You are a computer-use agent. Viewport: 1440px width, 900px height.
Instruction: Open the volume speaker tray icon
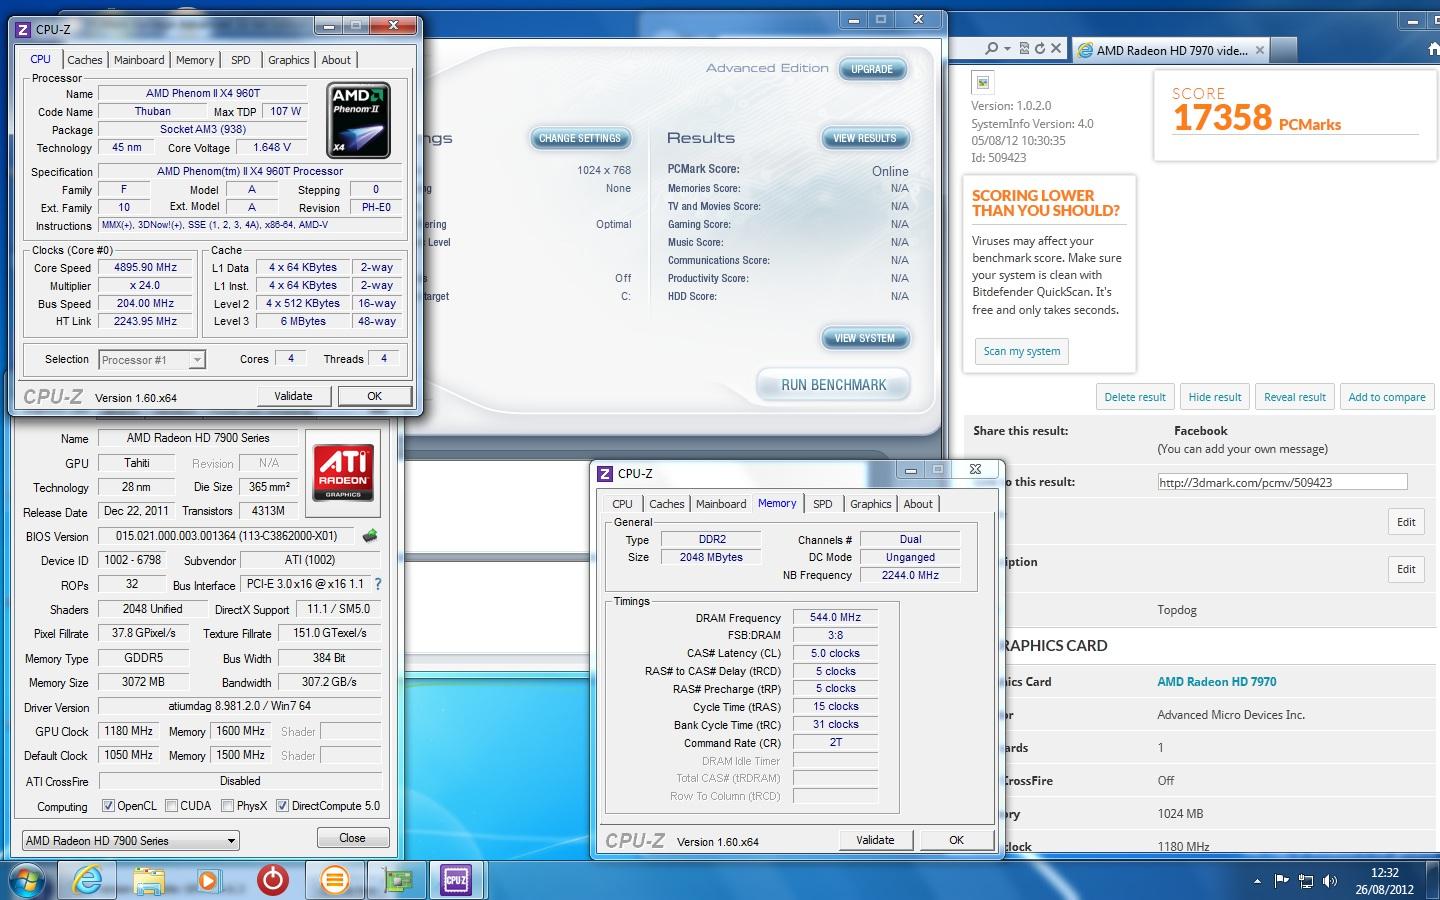[x=1330, y=881]
